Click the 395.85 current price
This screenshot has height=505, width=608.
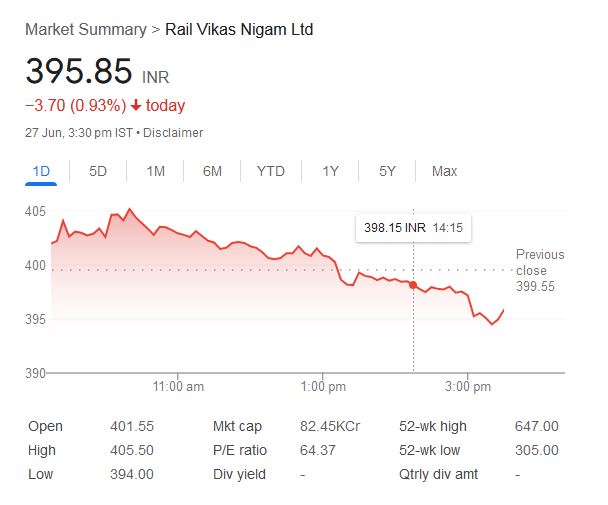click(x=78, y=72)
